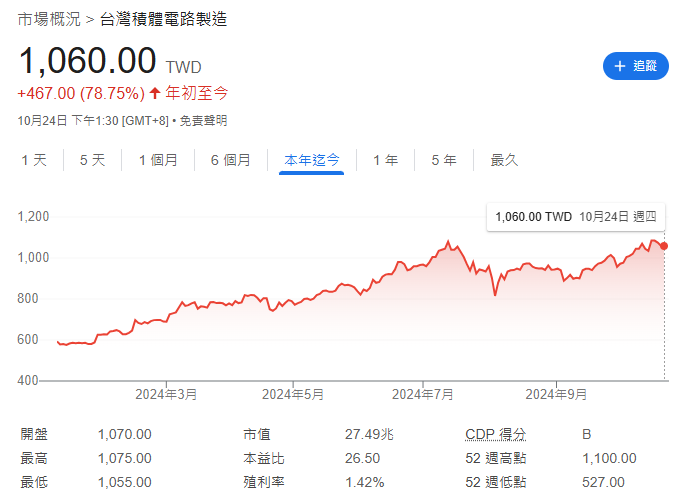Switch to the 5 天 range tab

click(92, 160)
